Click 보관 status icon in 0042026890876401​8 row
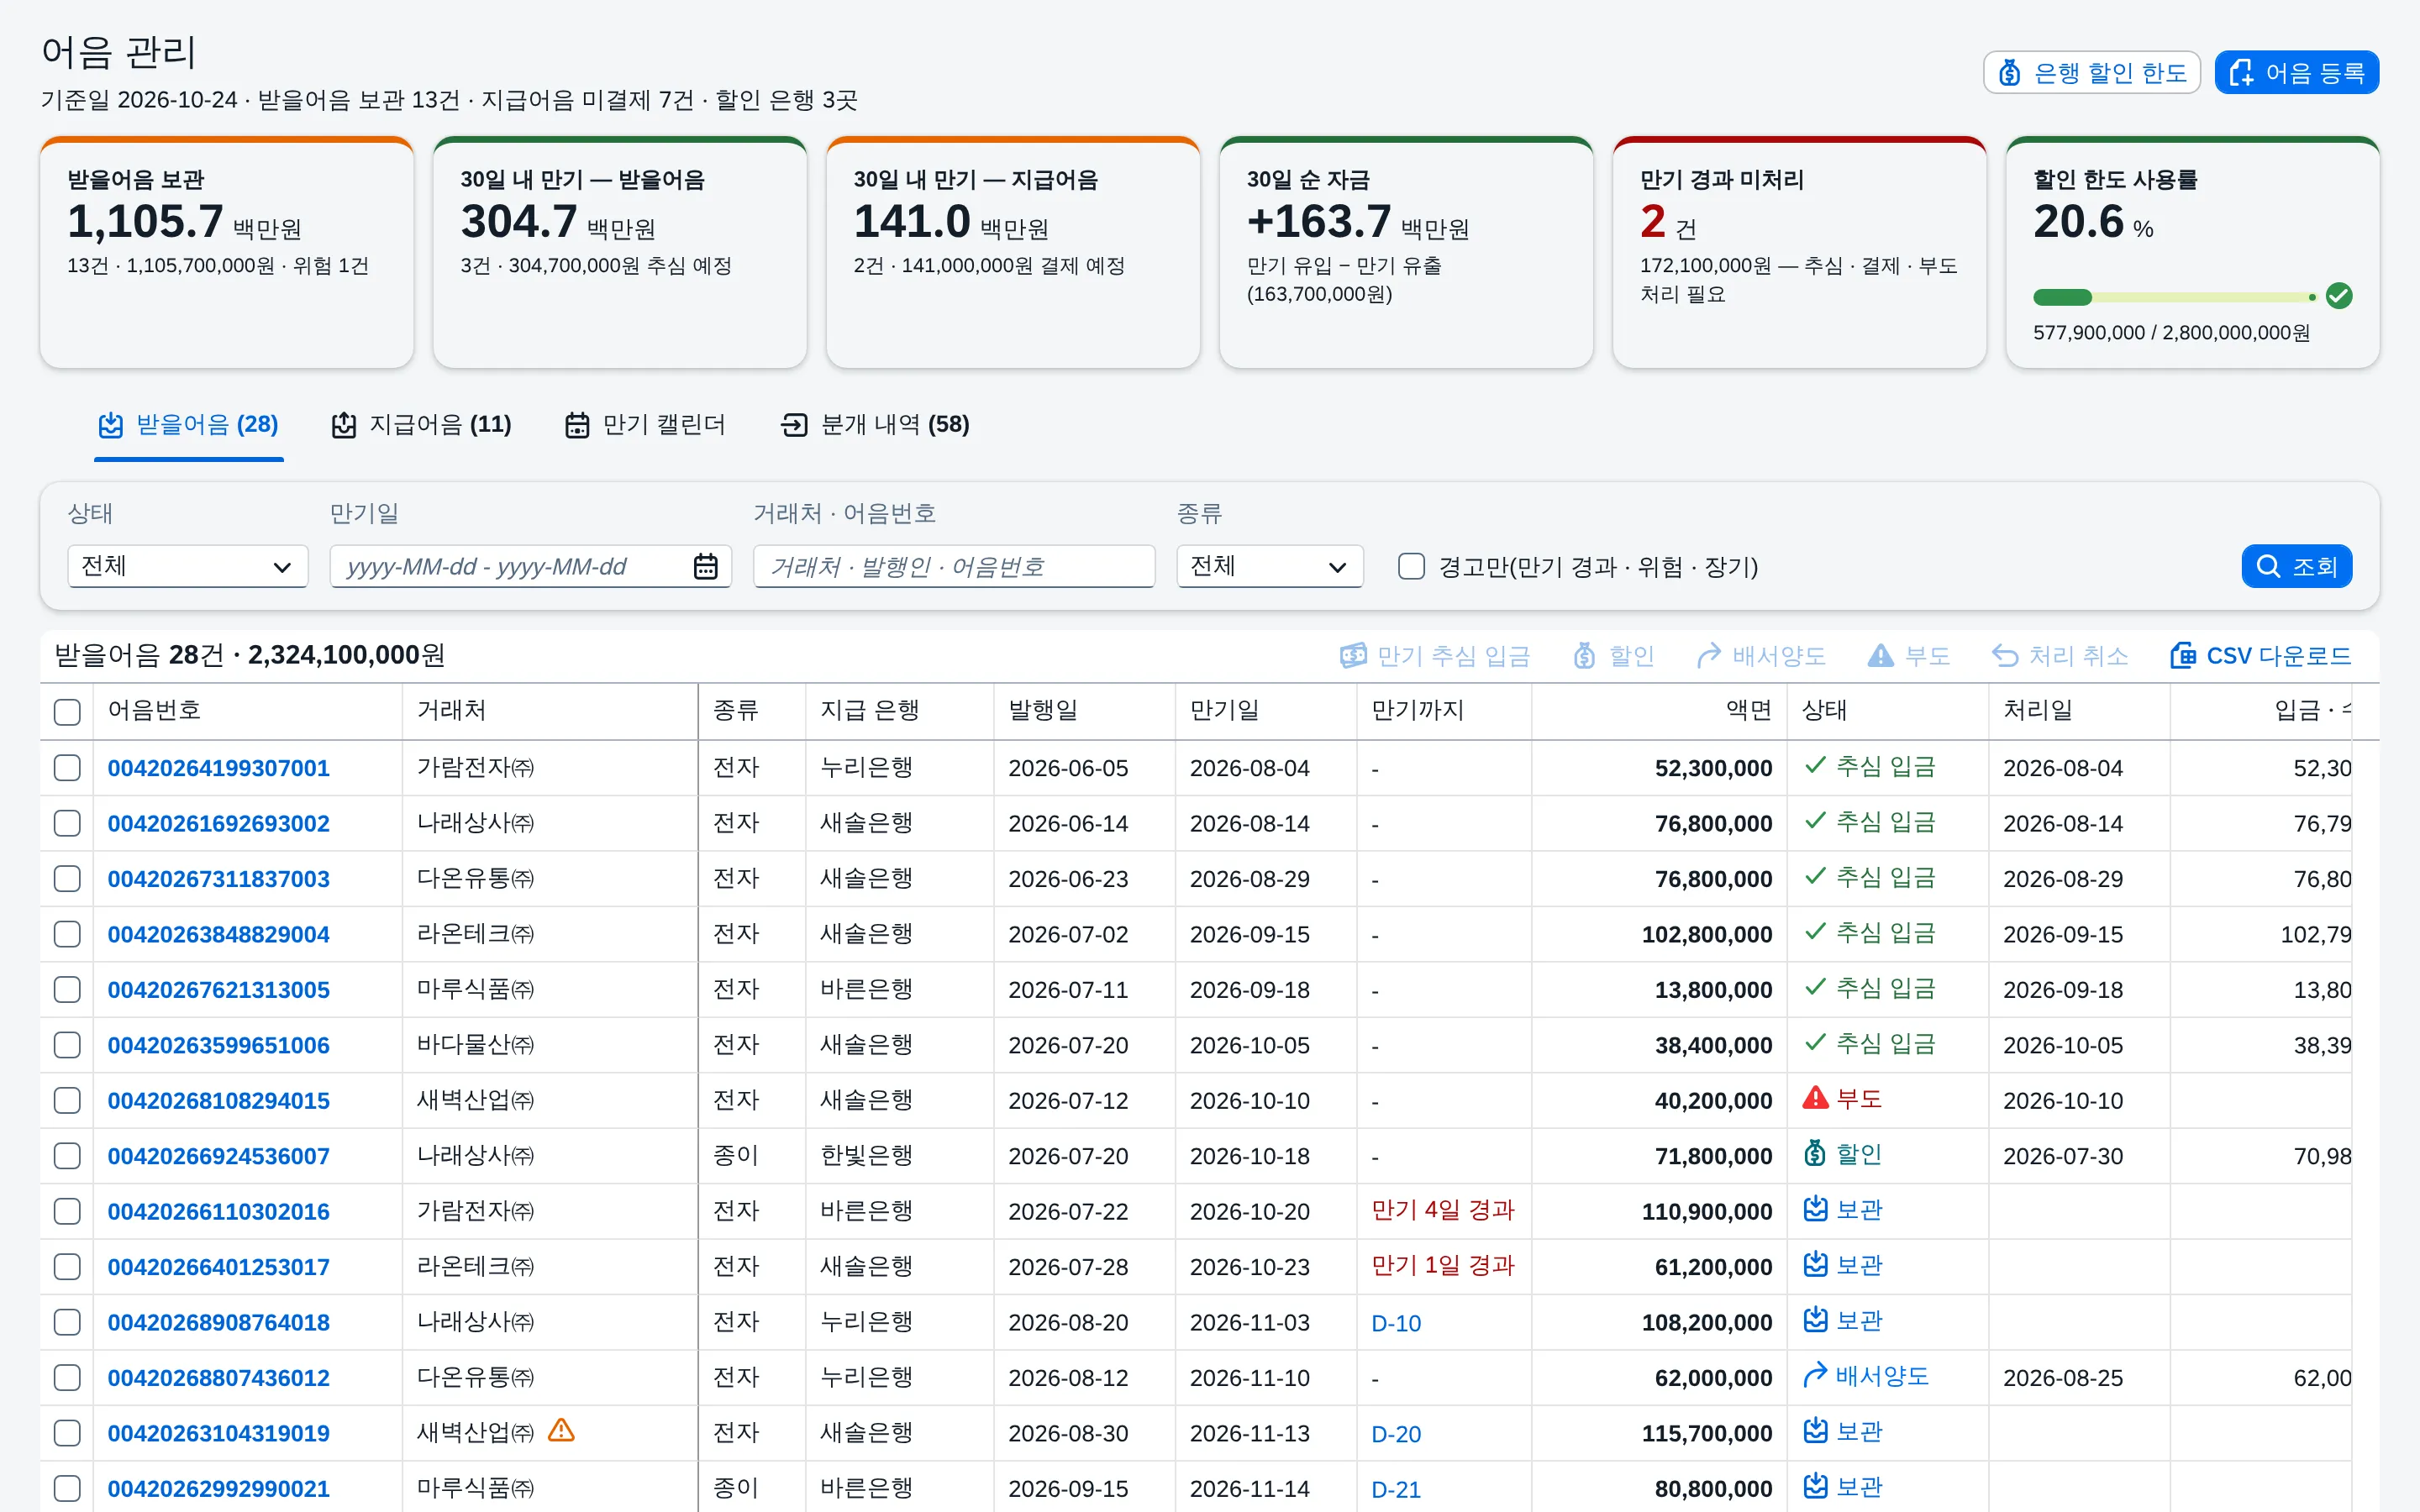Viewport: 2420px width, 1512px height. click(x=1815, y=1320)
